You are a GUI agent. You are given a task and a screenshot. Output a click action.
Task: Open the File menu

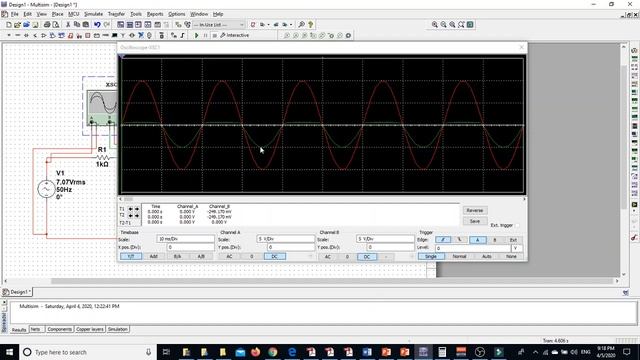(x=14, y=14)
